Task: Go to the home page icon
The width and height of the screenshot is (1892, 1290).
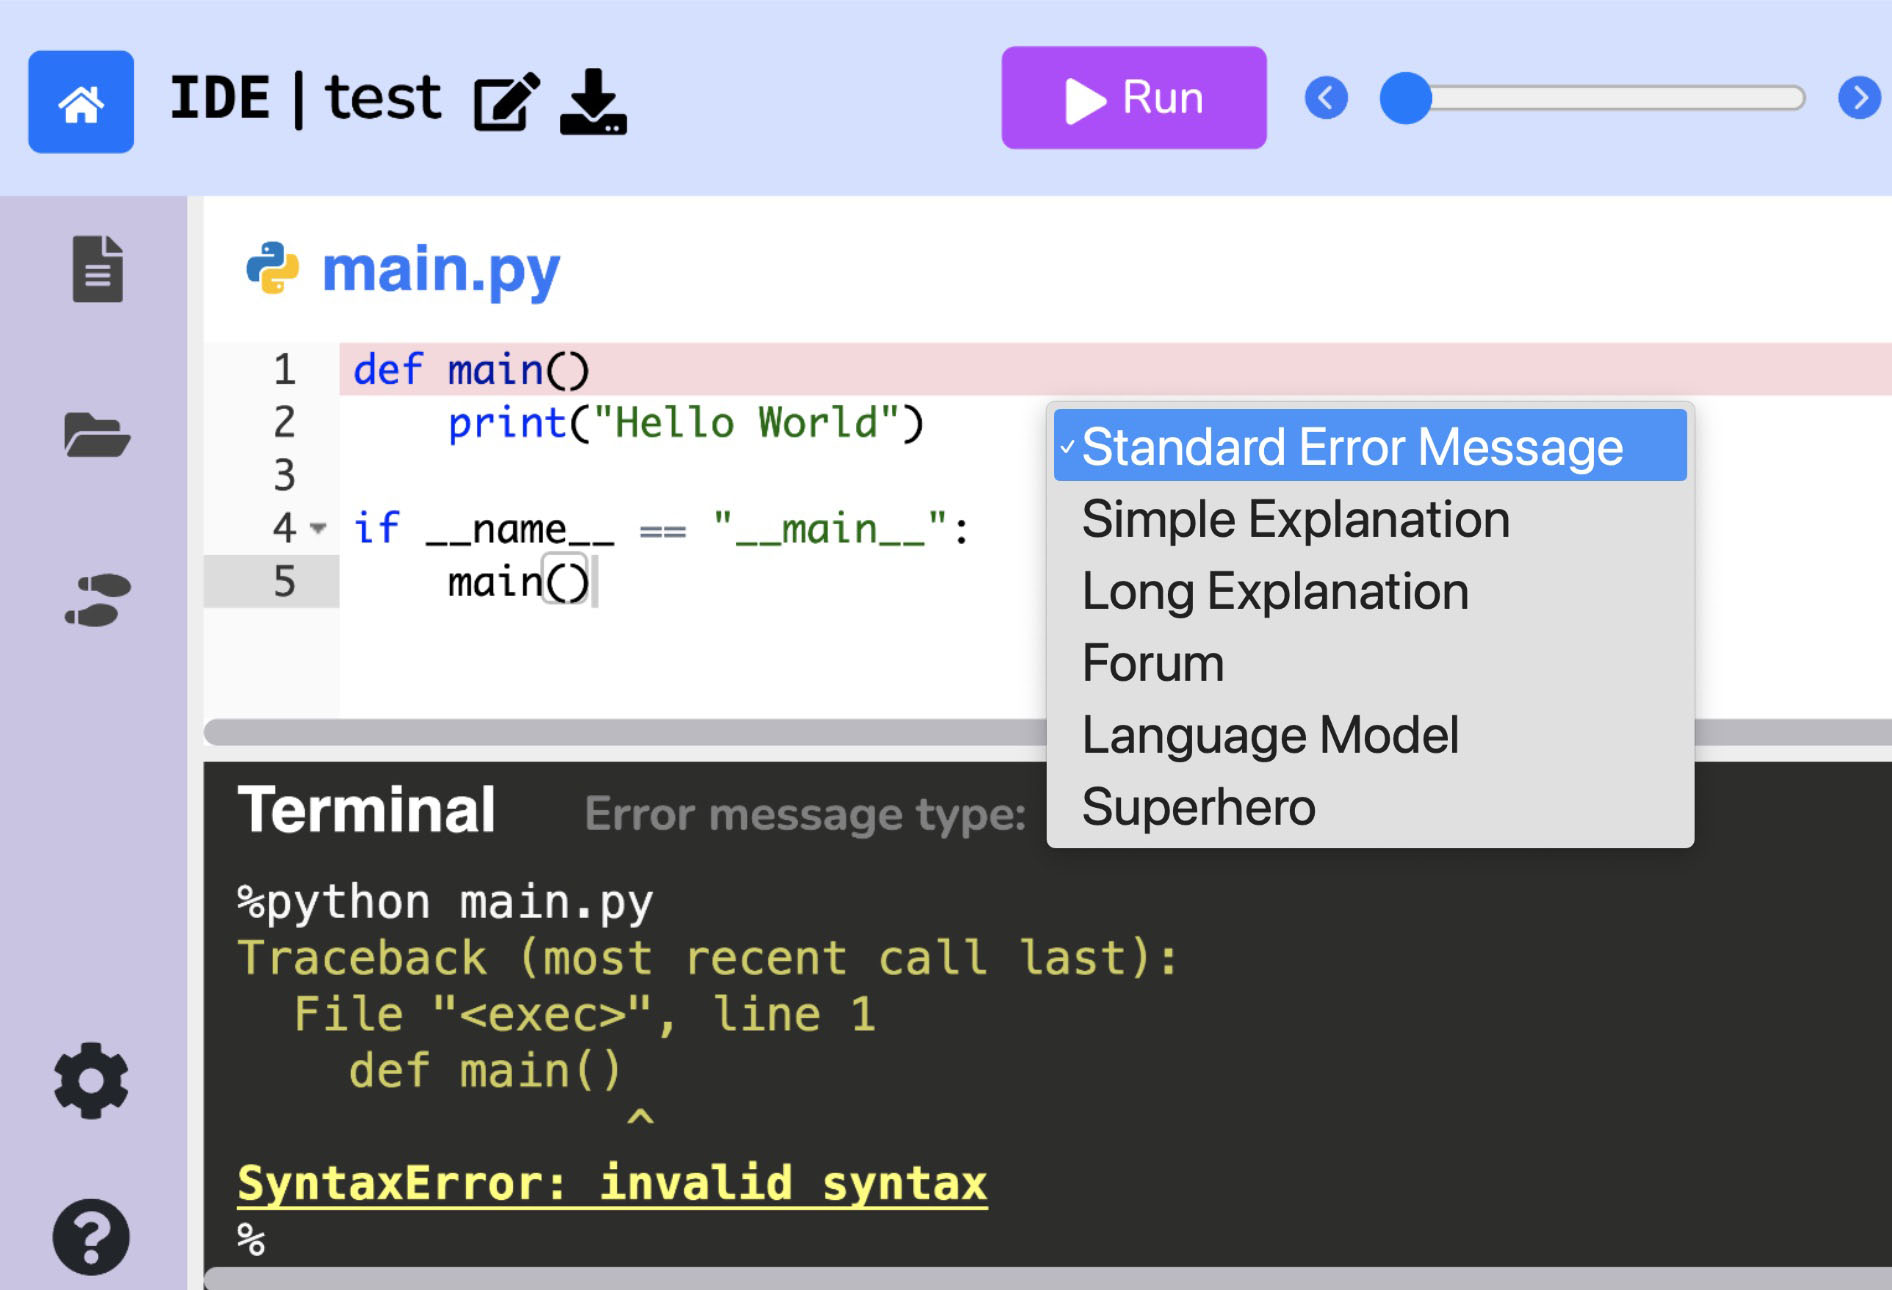Action: 81,102
